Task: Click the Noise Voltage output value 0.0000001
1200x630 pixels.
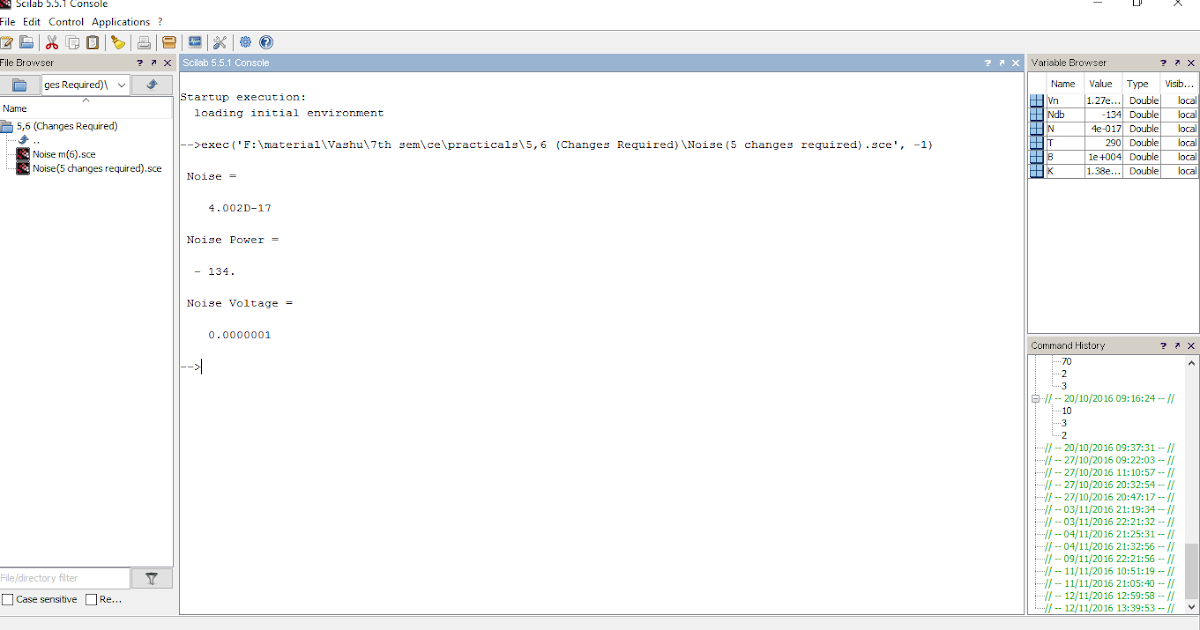Action: (x=240, y=335)
